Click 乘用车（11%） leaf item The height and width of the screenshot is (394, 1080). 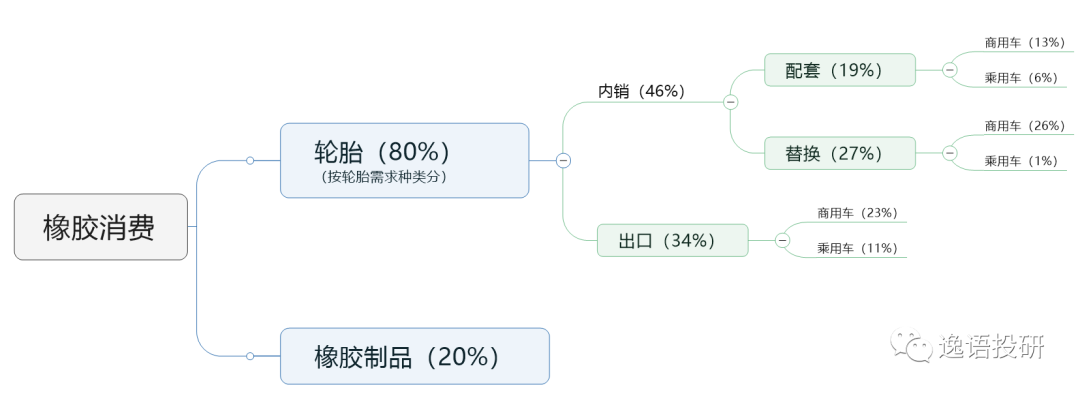tap(858, 248)
